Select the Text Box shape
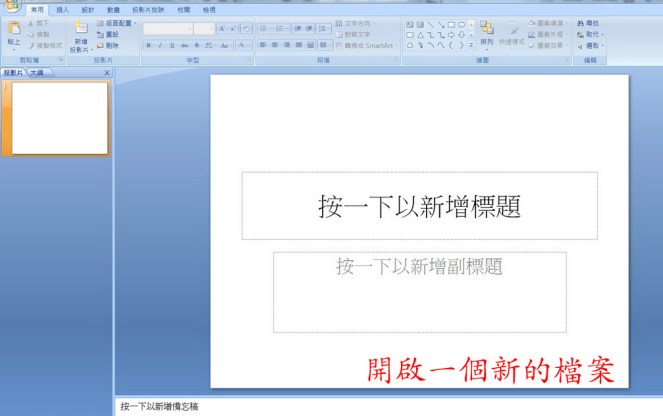The image size is (663, 416). coord(410,25)
